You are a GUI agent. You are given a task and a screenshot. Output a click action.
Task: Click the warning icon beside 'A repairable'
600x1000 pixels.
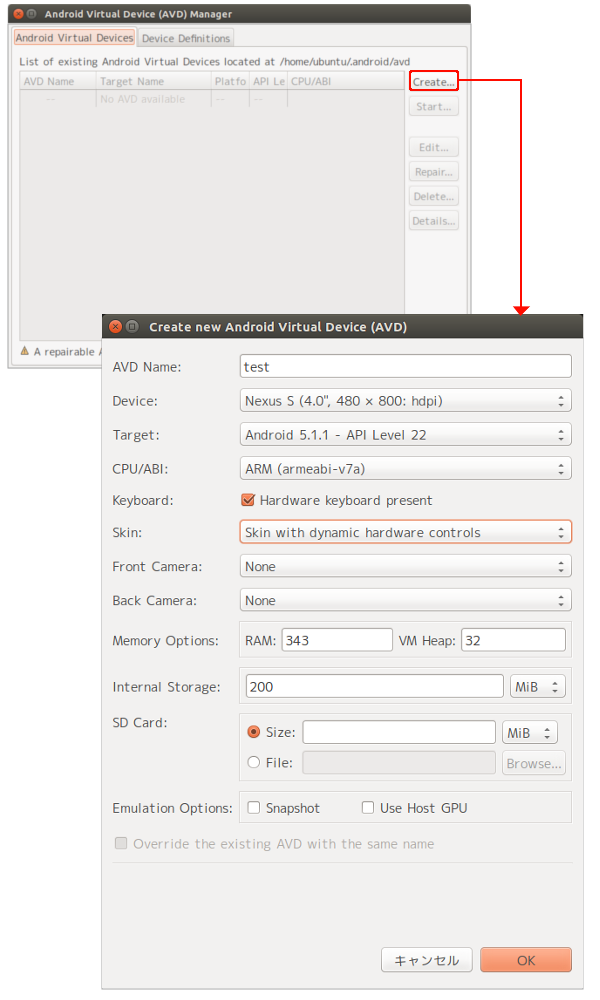point(25,351)
